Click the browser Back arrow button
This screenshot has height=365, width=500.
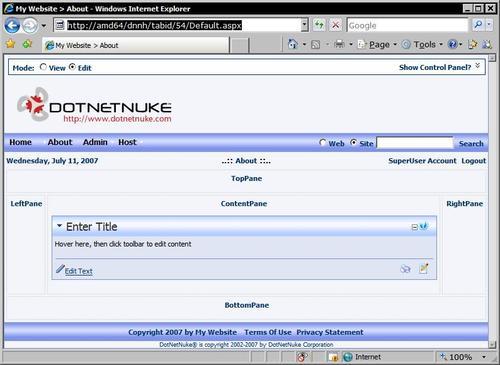[12, 26]
